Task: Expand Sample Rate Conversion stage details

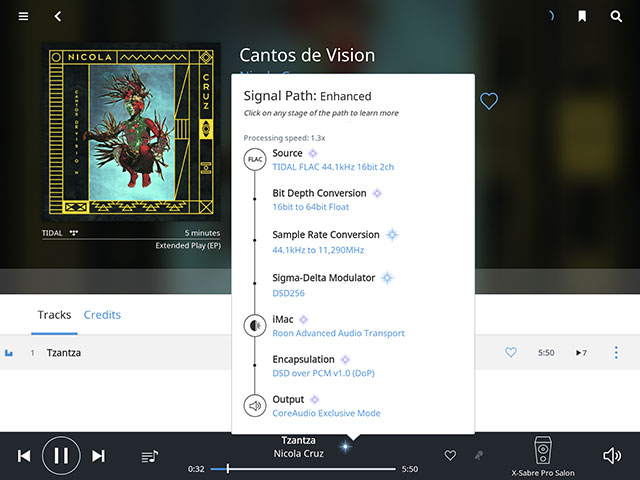Action: (x=326, y=235)
